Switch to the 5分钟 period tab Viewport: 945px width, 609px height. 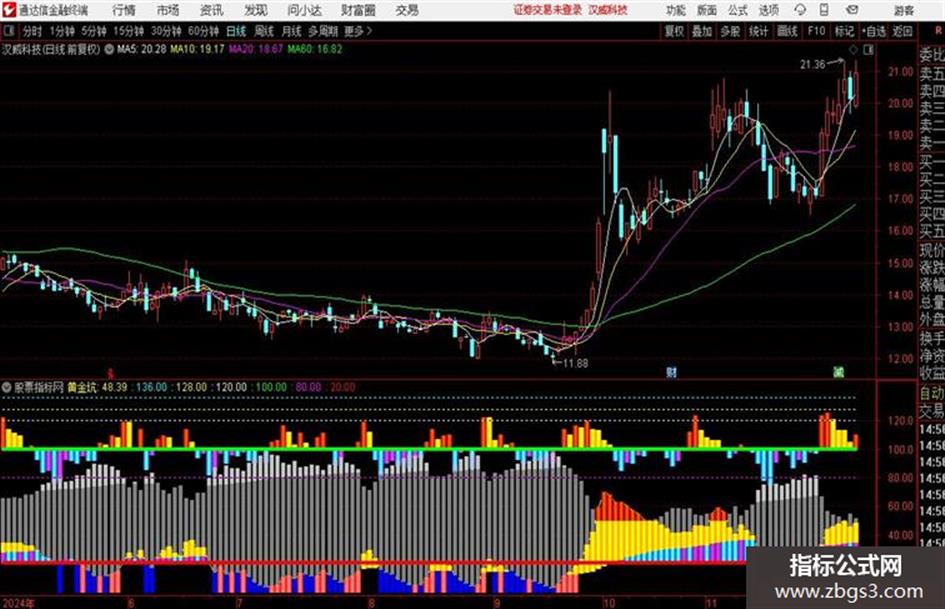pyautogui.click(x=93, y=31)
